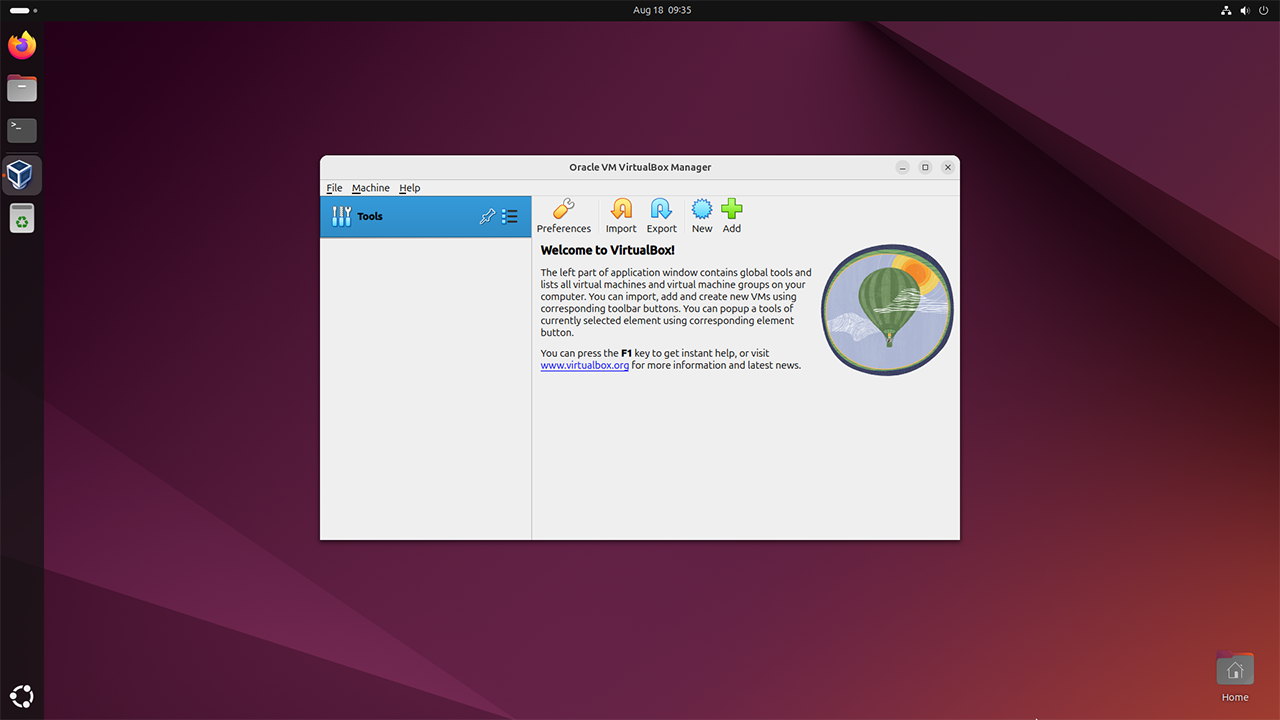Image resolution: width=1280 pixels, height=720 pixels.
Task: Open VirtualBox Preferences from the toolbar
Action: [564, 215]
